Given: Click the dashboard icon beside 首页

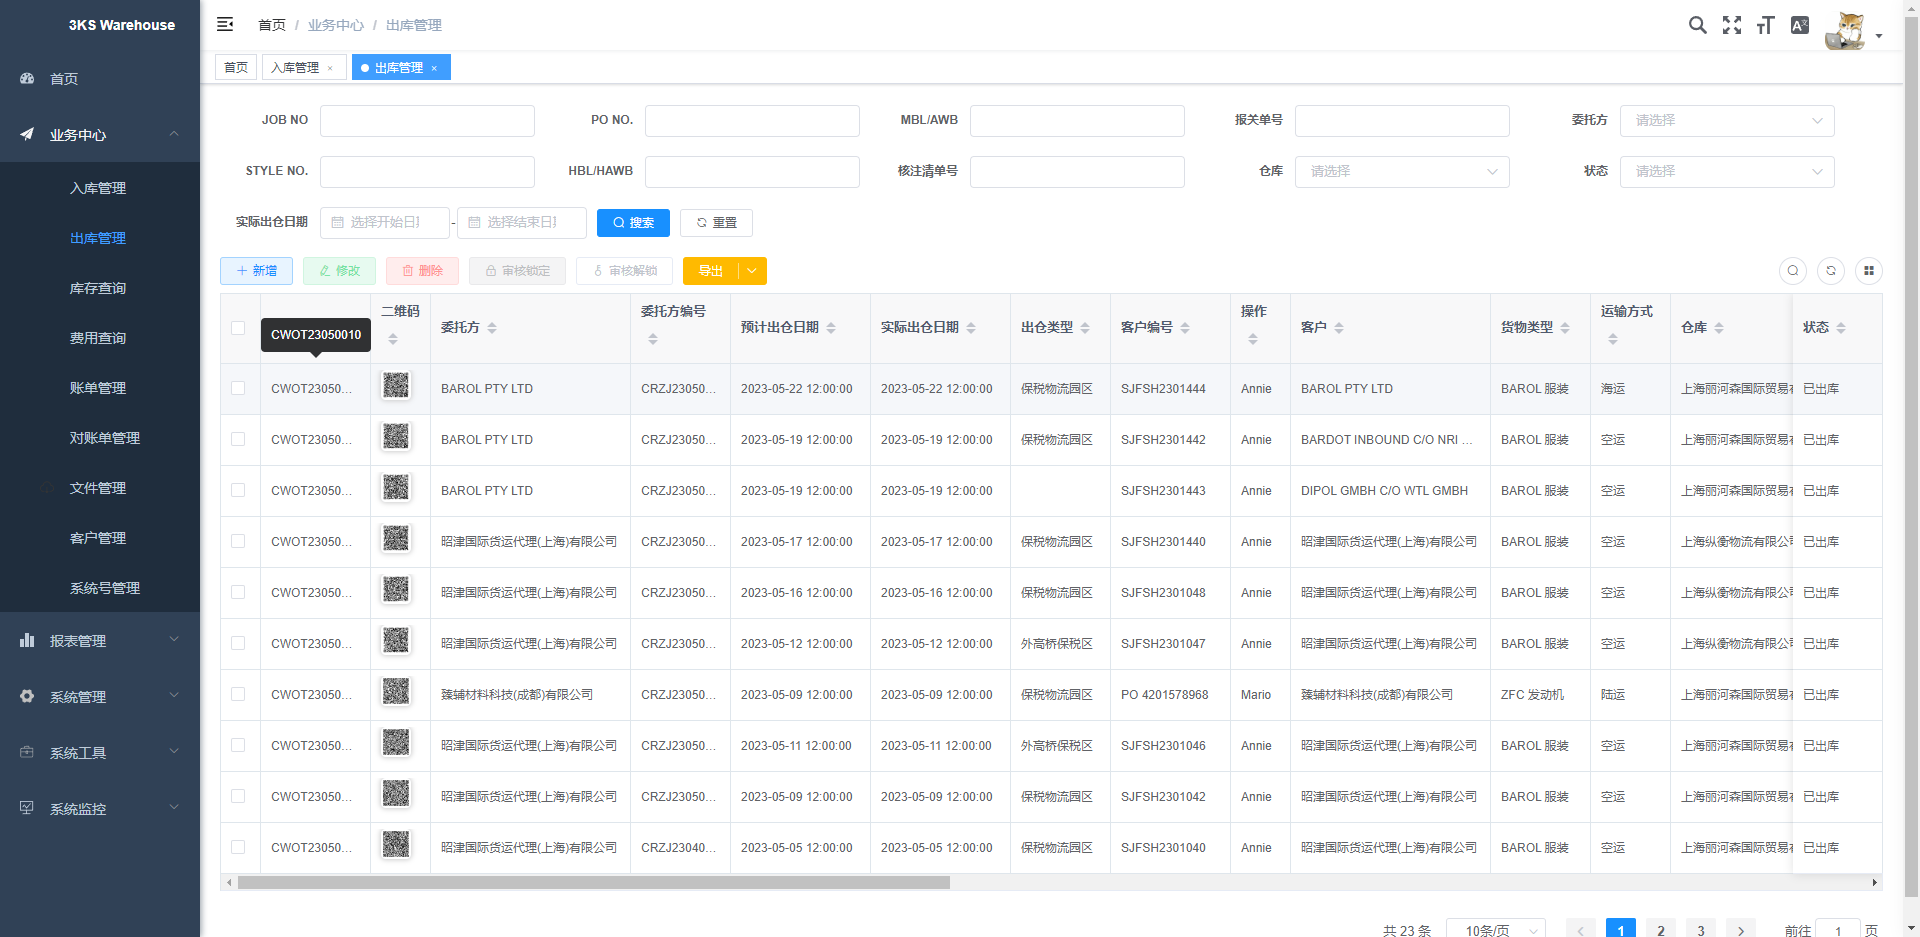Looking at the screenshot, I should click(27, 78).
